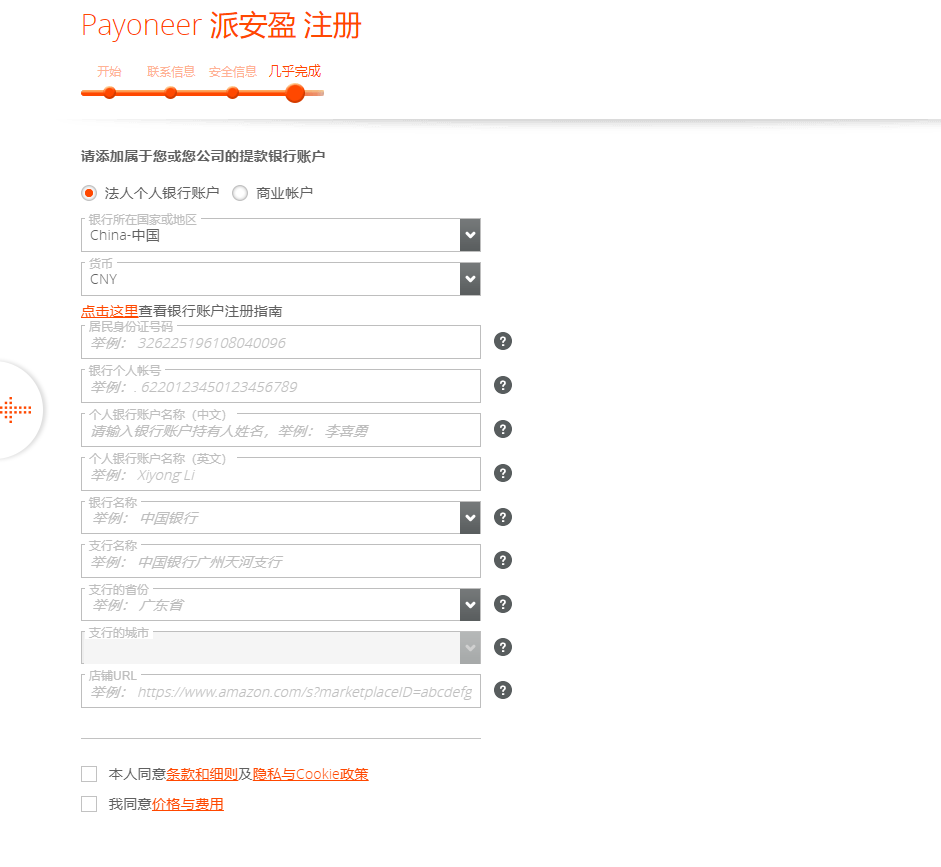Go to the 联系信息 step
Image resolution: width=941 pixels, height=867 pixels.
(x=171, y=71)
